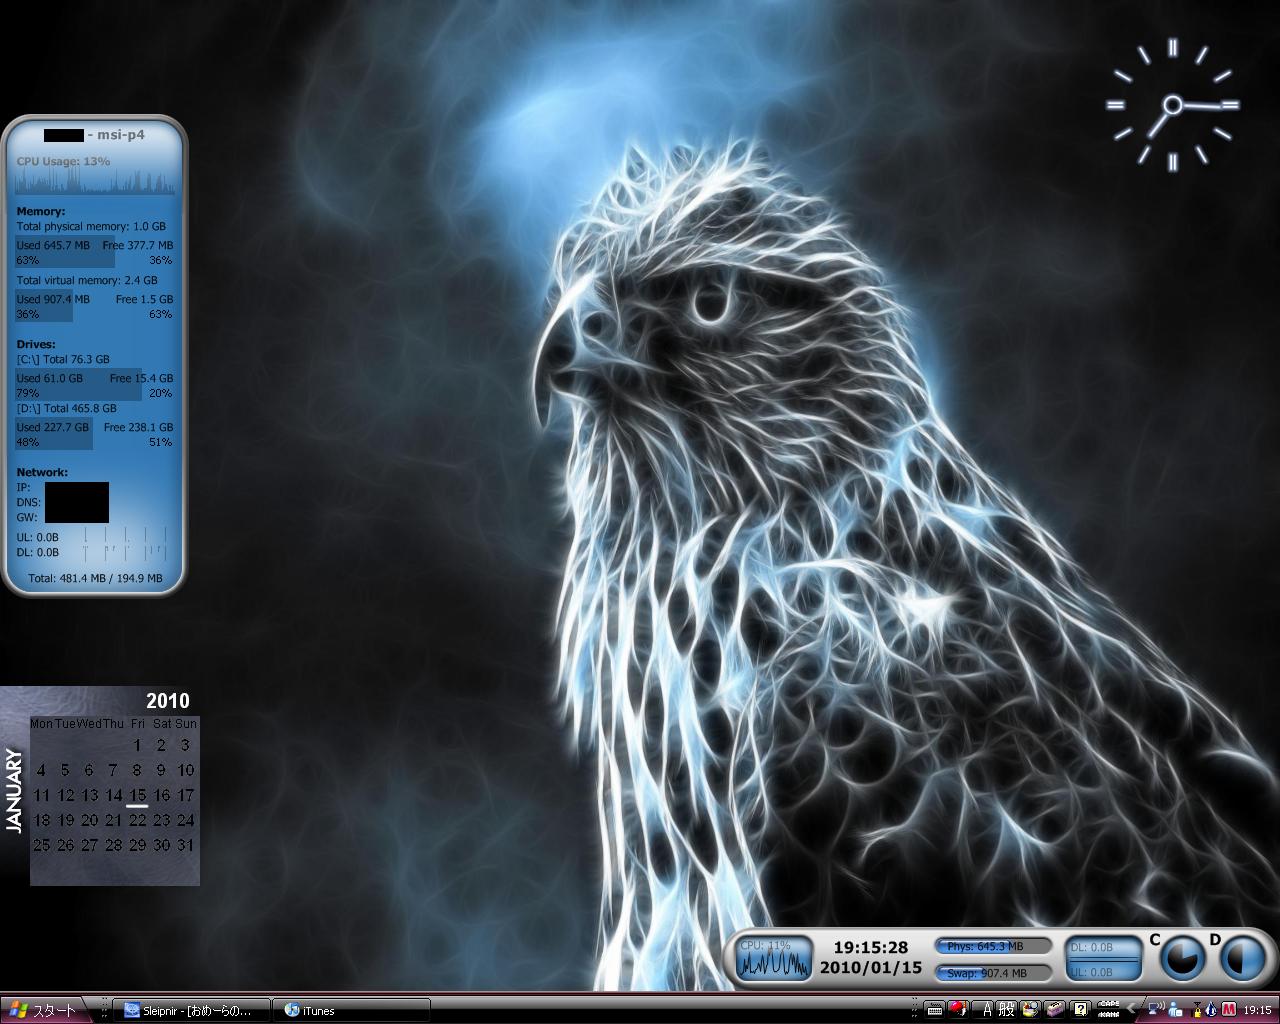Click the Drives section heading
Screen dimensions: 1280x1024
point(36,344)
